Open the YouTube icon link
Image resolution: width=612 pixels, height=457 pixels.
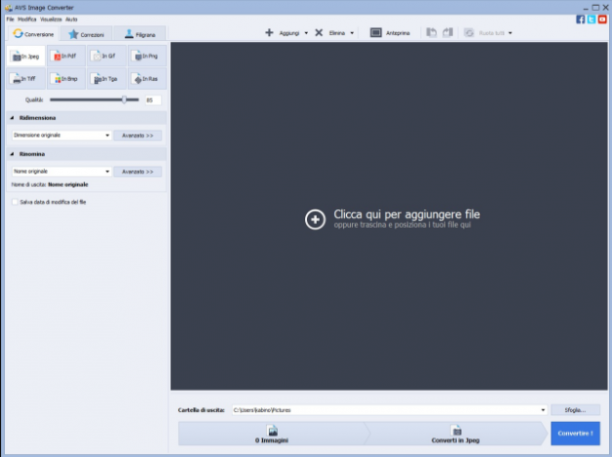pyautogui.click(x=602, y=19)
